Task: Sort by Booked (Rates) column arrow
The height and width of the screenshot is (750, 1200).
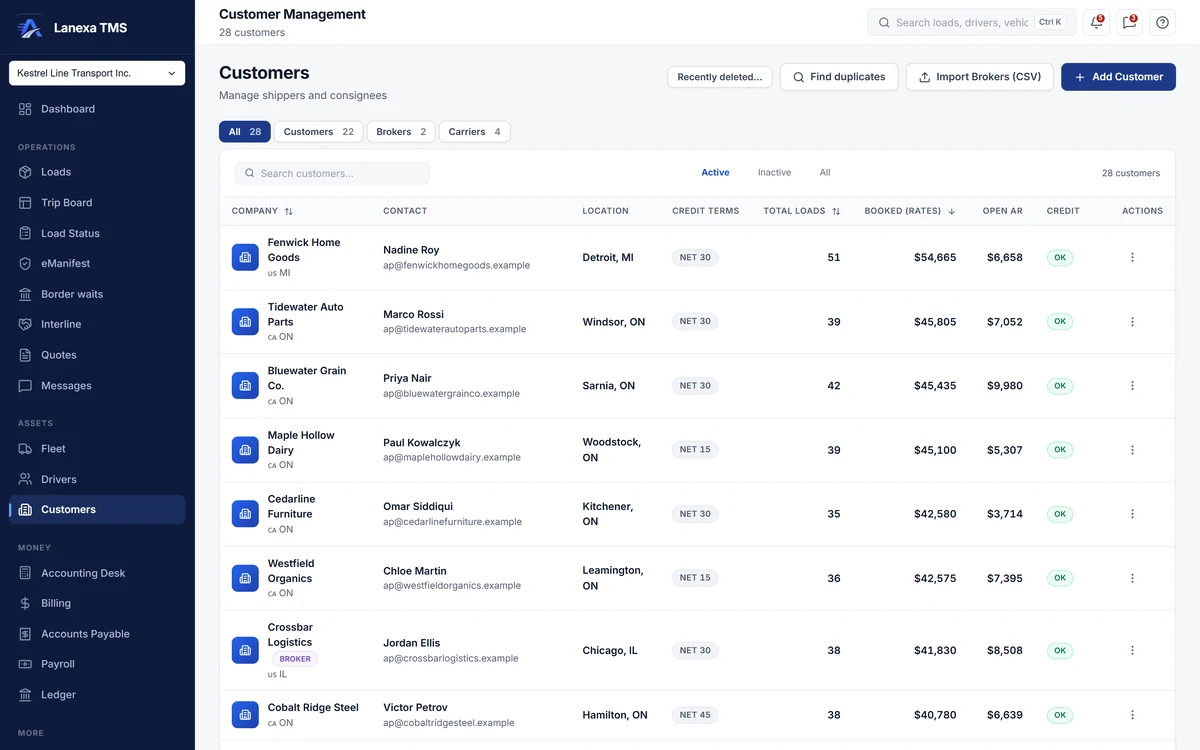Action: (x=951, y=211)
